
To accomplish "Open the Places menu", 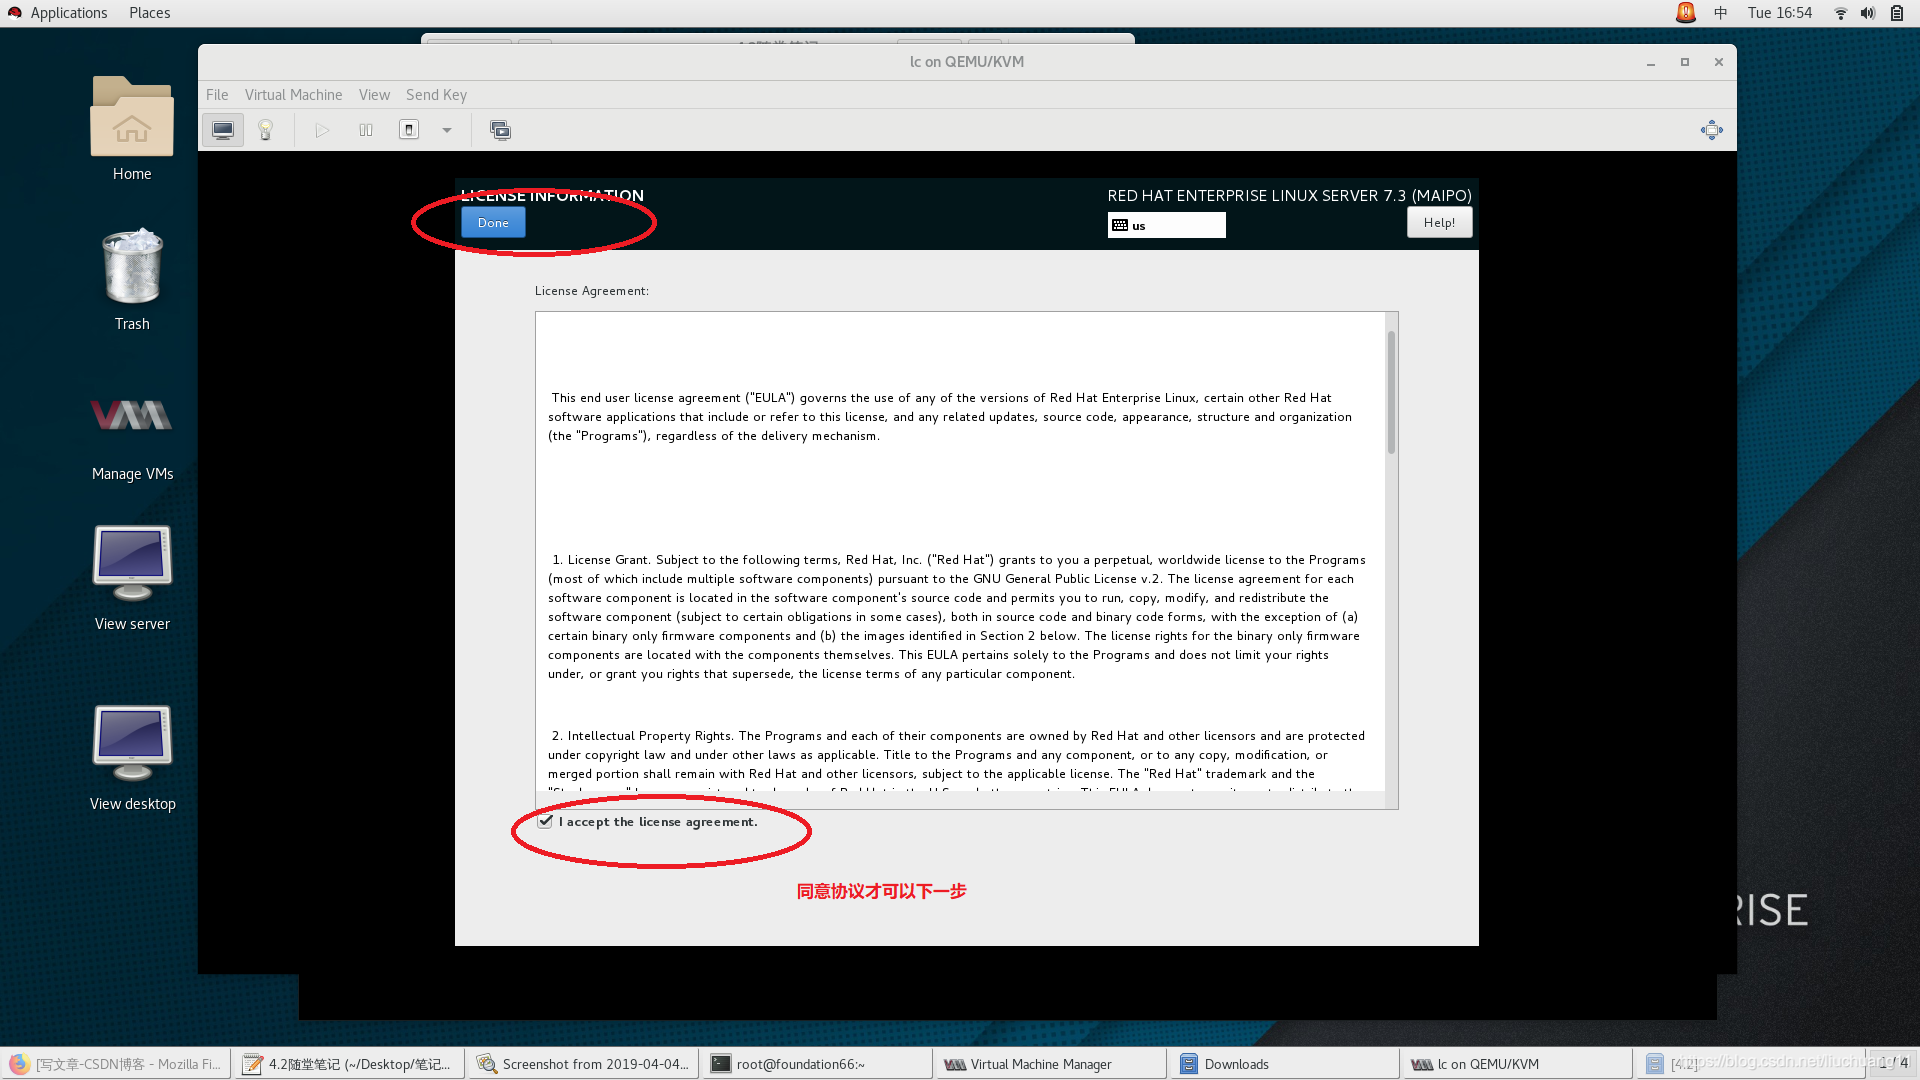I will (149, 13).
